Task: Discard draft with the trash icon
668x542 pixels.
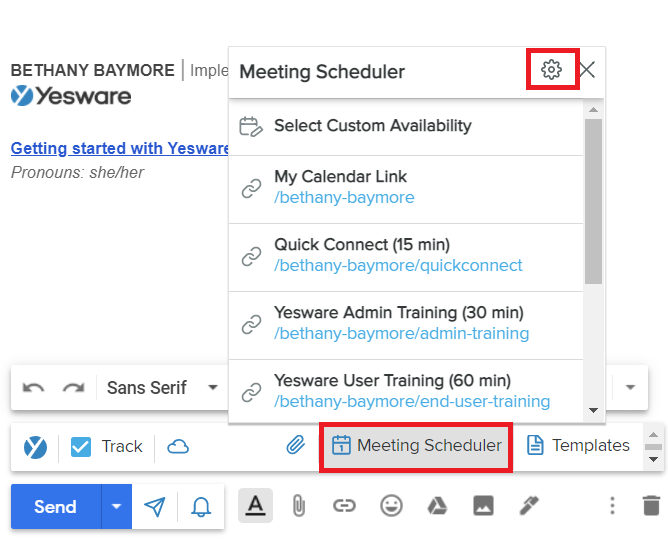Action: (651, 506)
